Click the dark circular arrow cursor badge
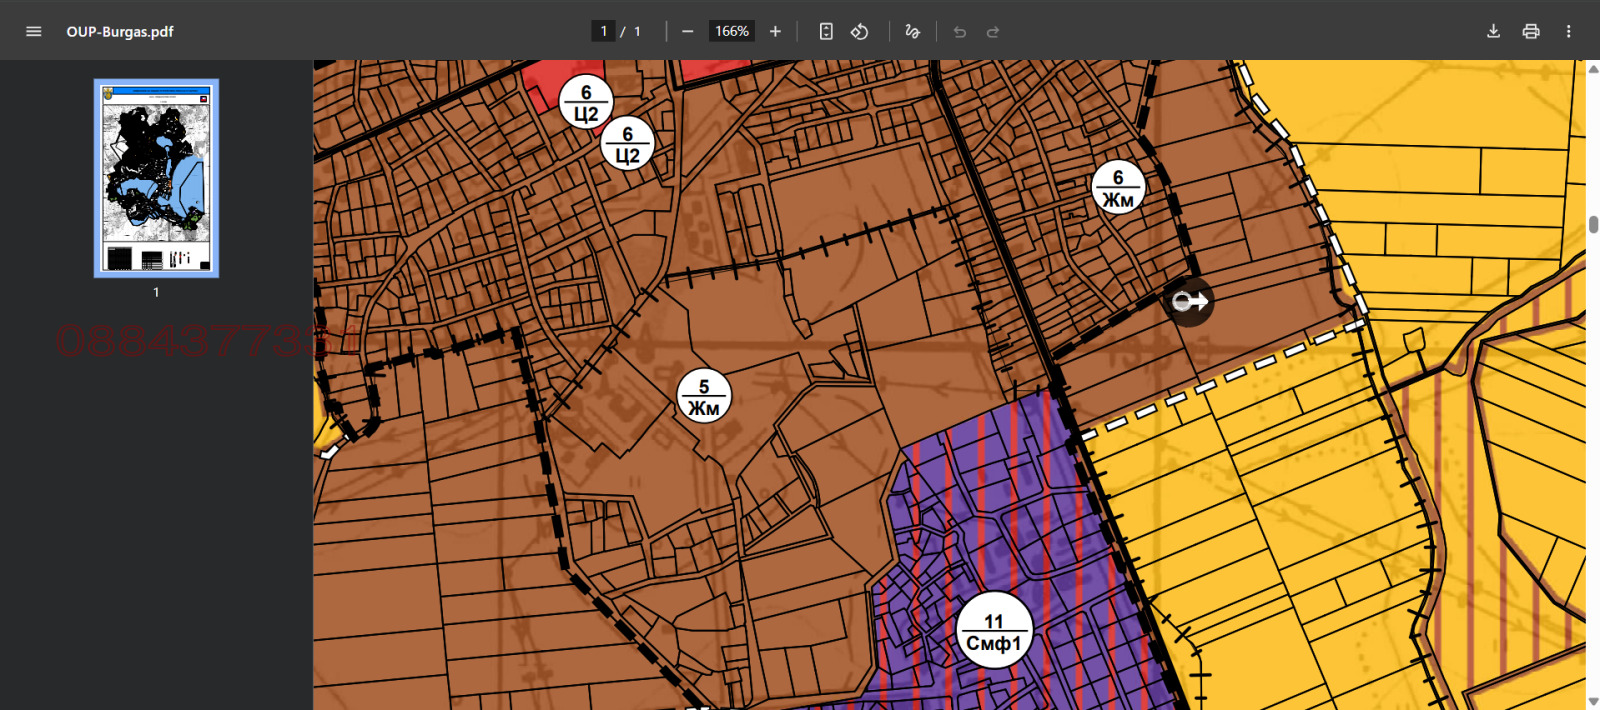The image size is (1600, 710). 1189,301
